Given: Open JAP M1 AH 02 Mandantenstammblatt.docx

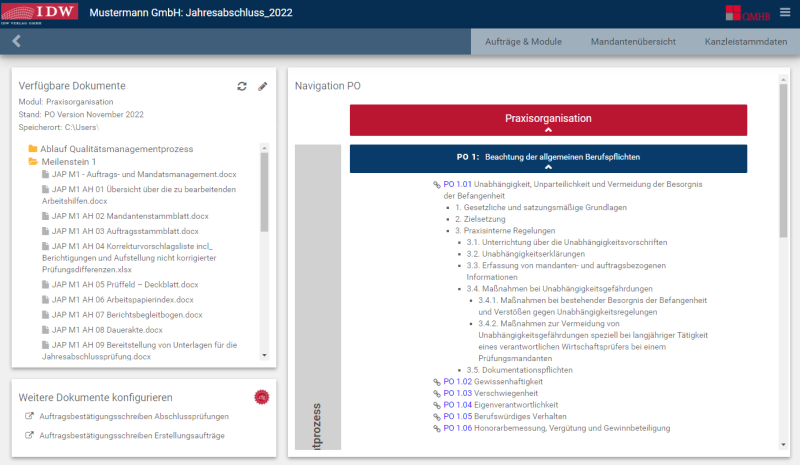Looking at the screenshot, I should click(126, 216).
